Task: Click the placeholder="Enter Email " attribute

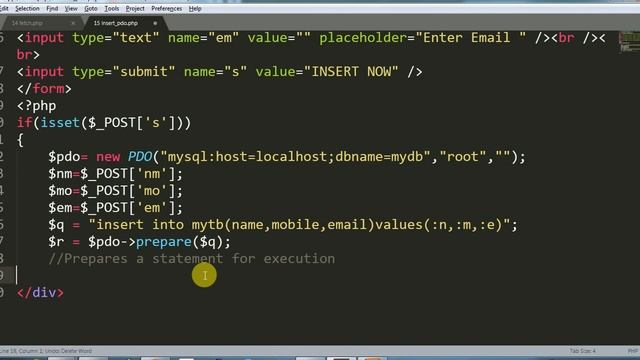Action: tap(422, 38)
